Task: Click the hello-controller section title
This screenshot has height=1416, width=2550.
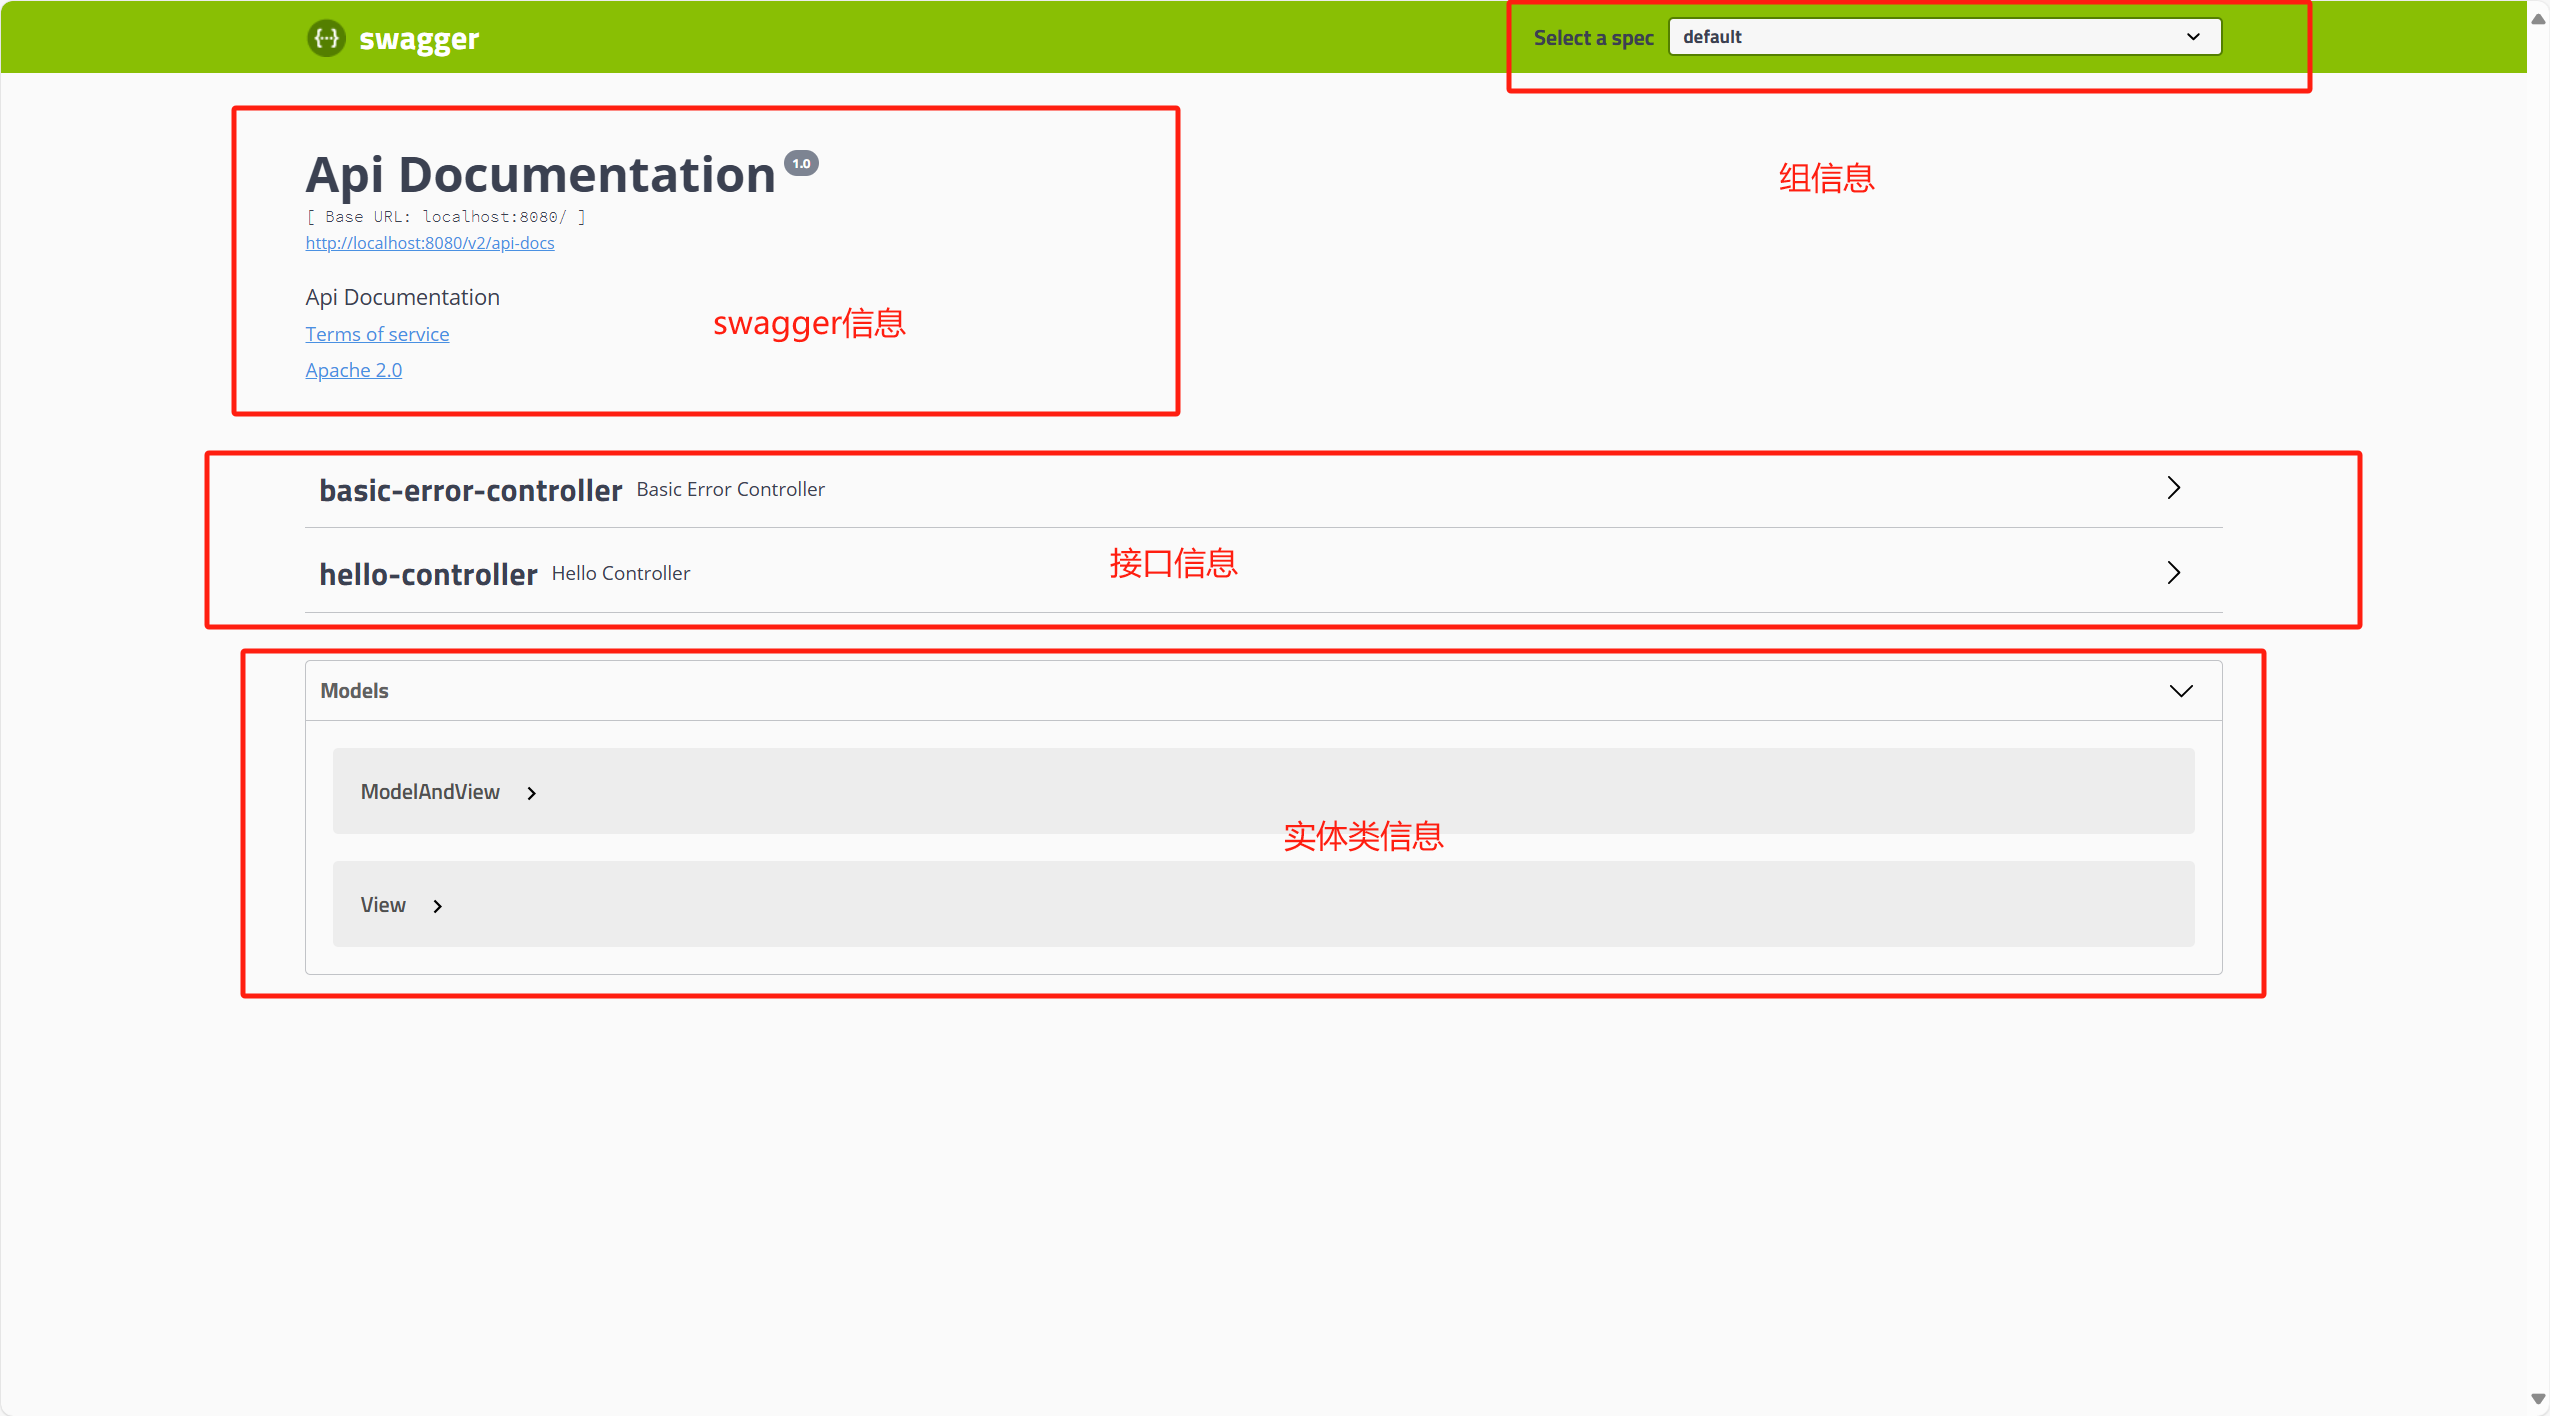Action: [x=428, y=574]
